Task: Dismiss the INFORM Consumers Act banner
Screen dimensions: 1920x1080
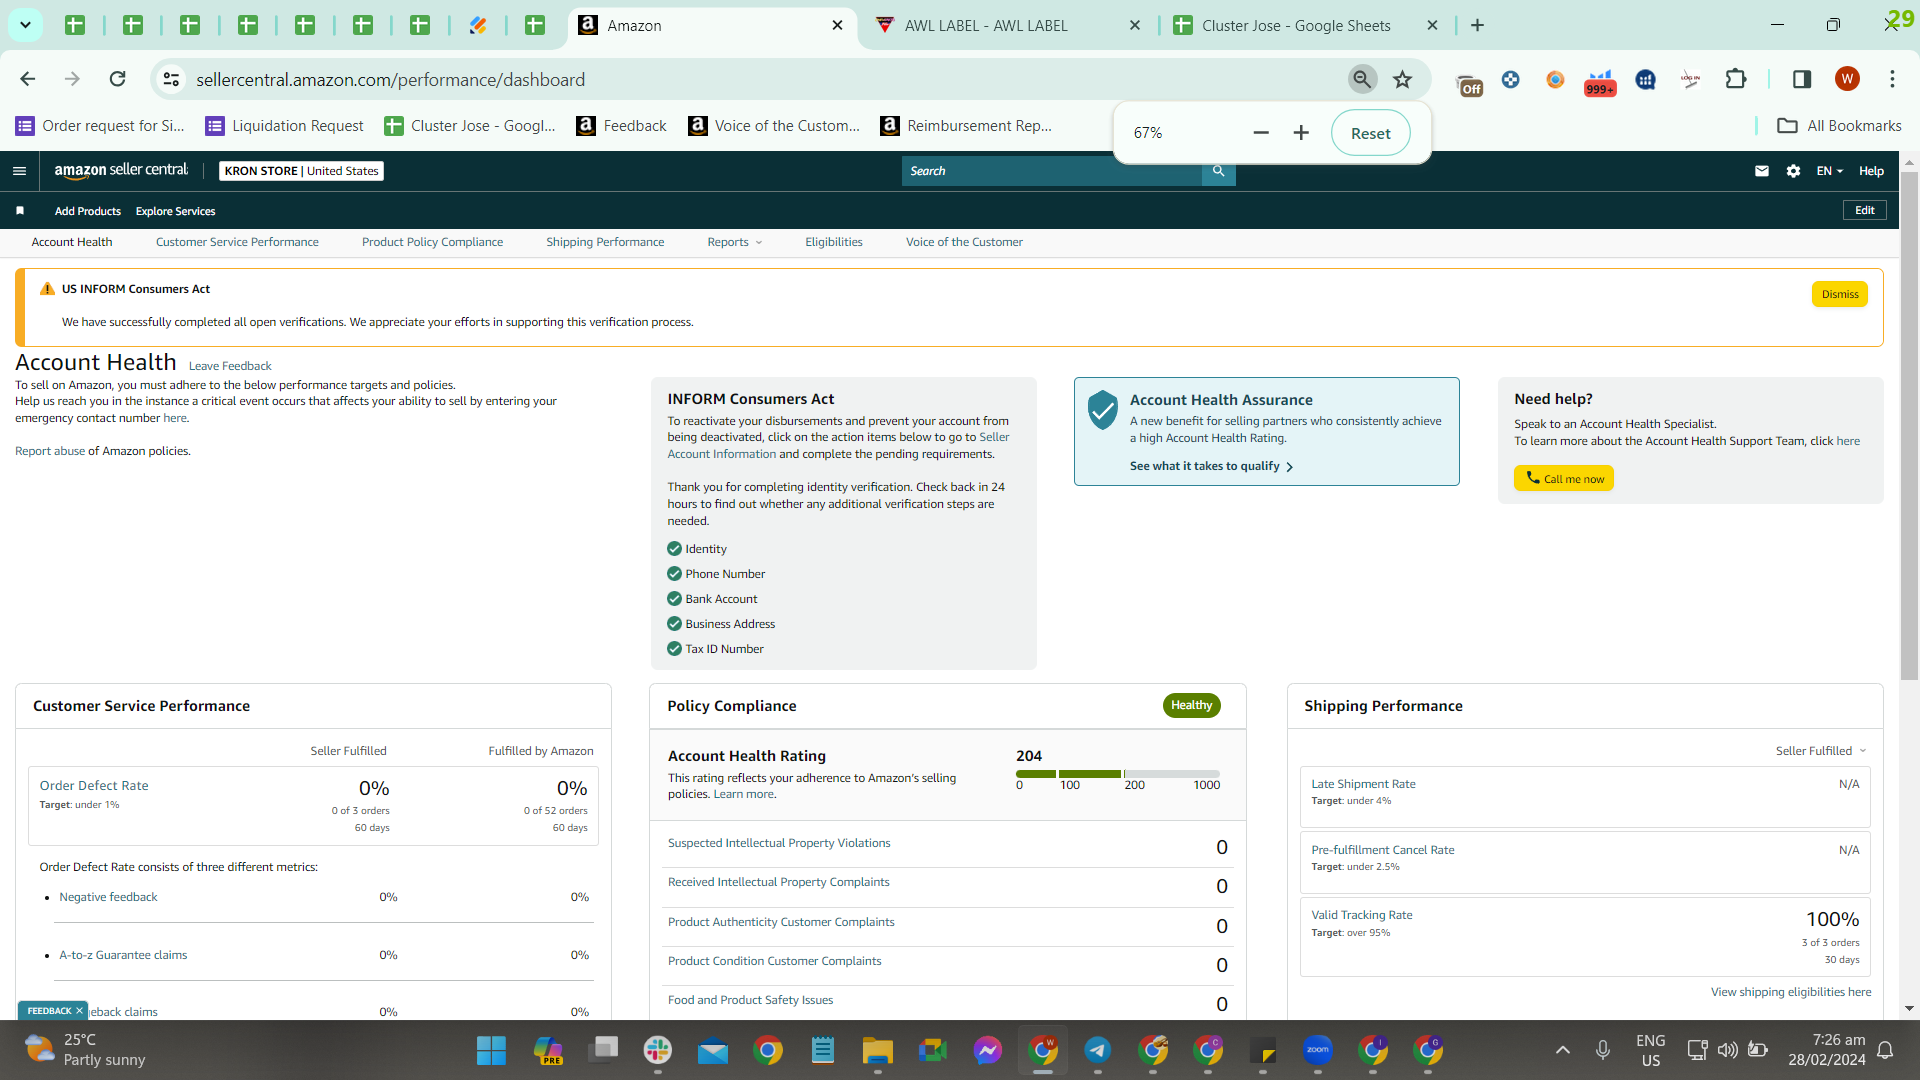Action: 1840,294
